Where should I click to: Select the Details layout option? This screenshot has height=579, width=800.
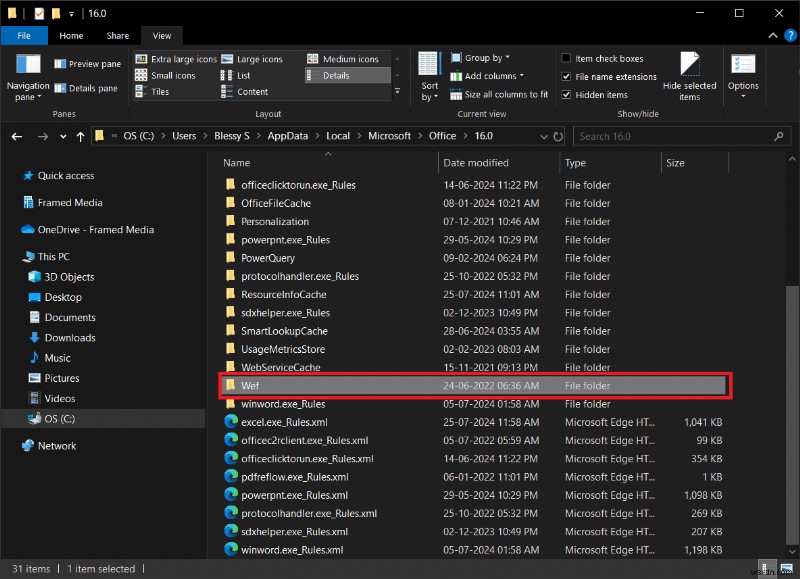coord(347,75)
